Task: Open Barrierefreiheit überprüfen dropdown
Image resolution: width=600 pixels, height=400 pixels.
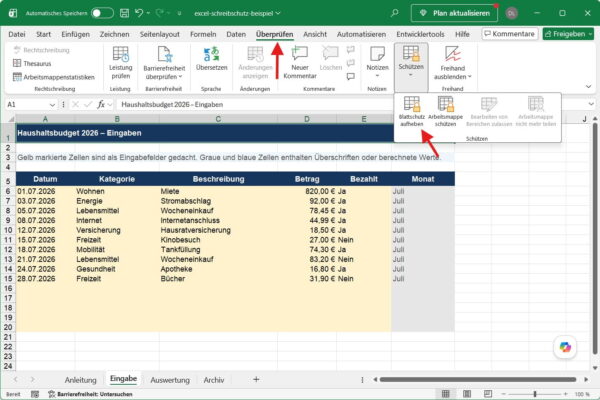Action: coord(164,64)
